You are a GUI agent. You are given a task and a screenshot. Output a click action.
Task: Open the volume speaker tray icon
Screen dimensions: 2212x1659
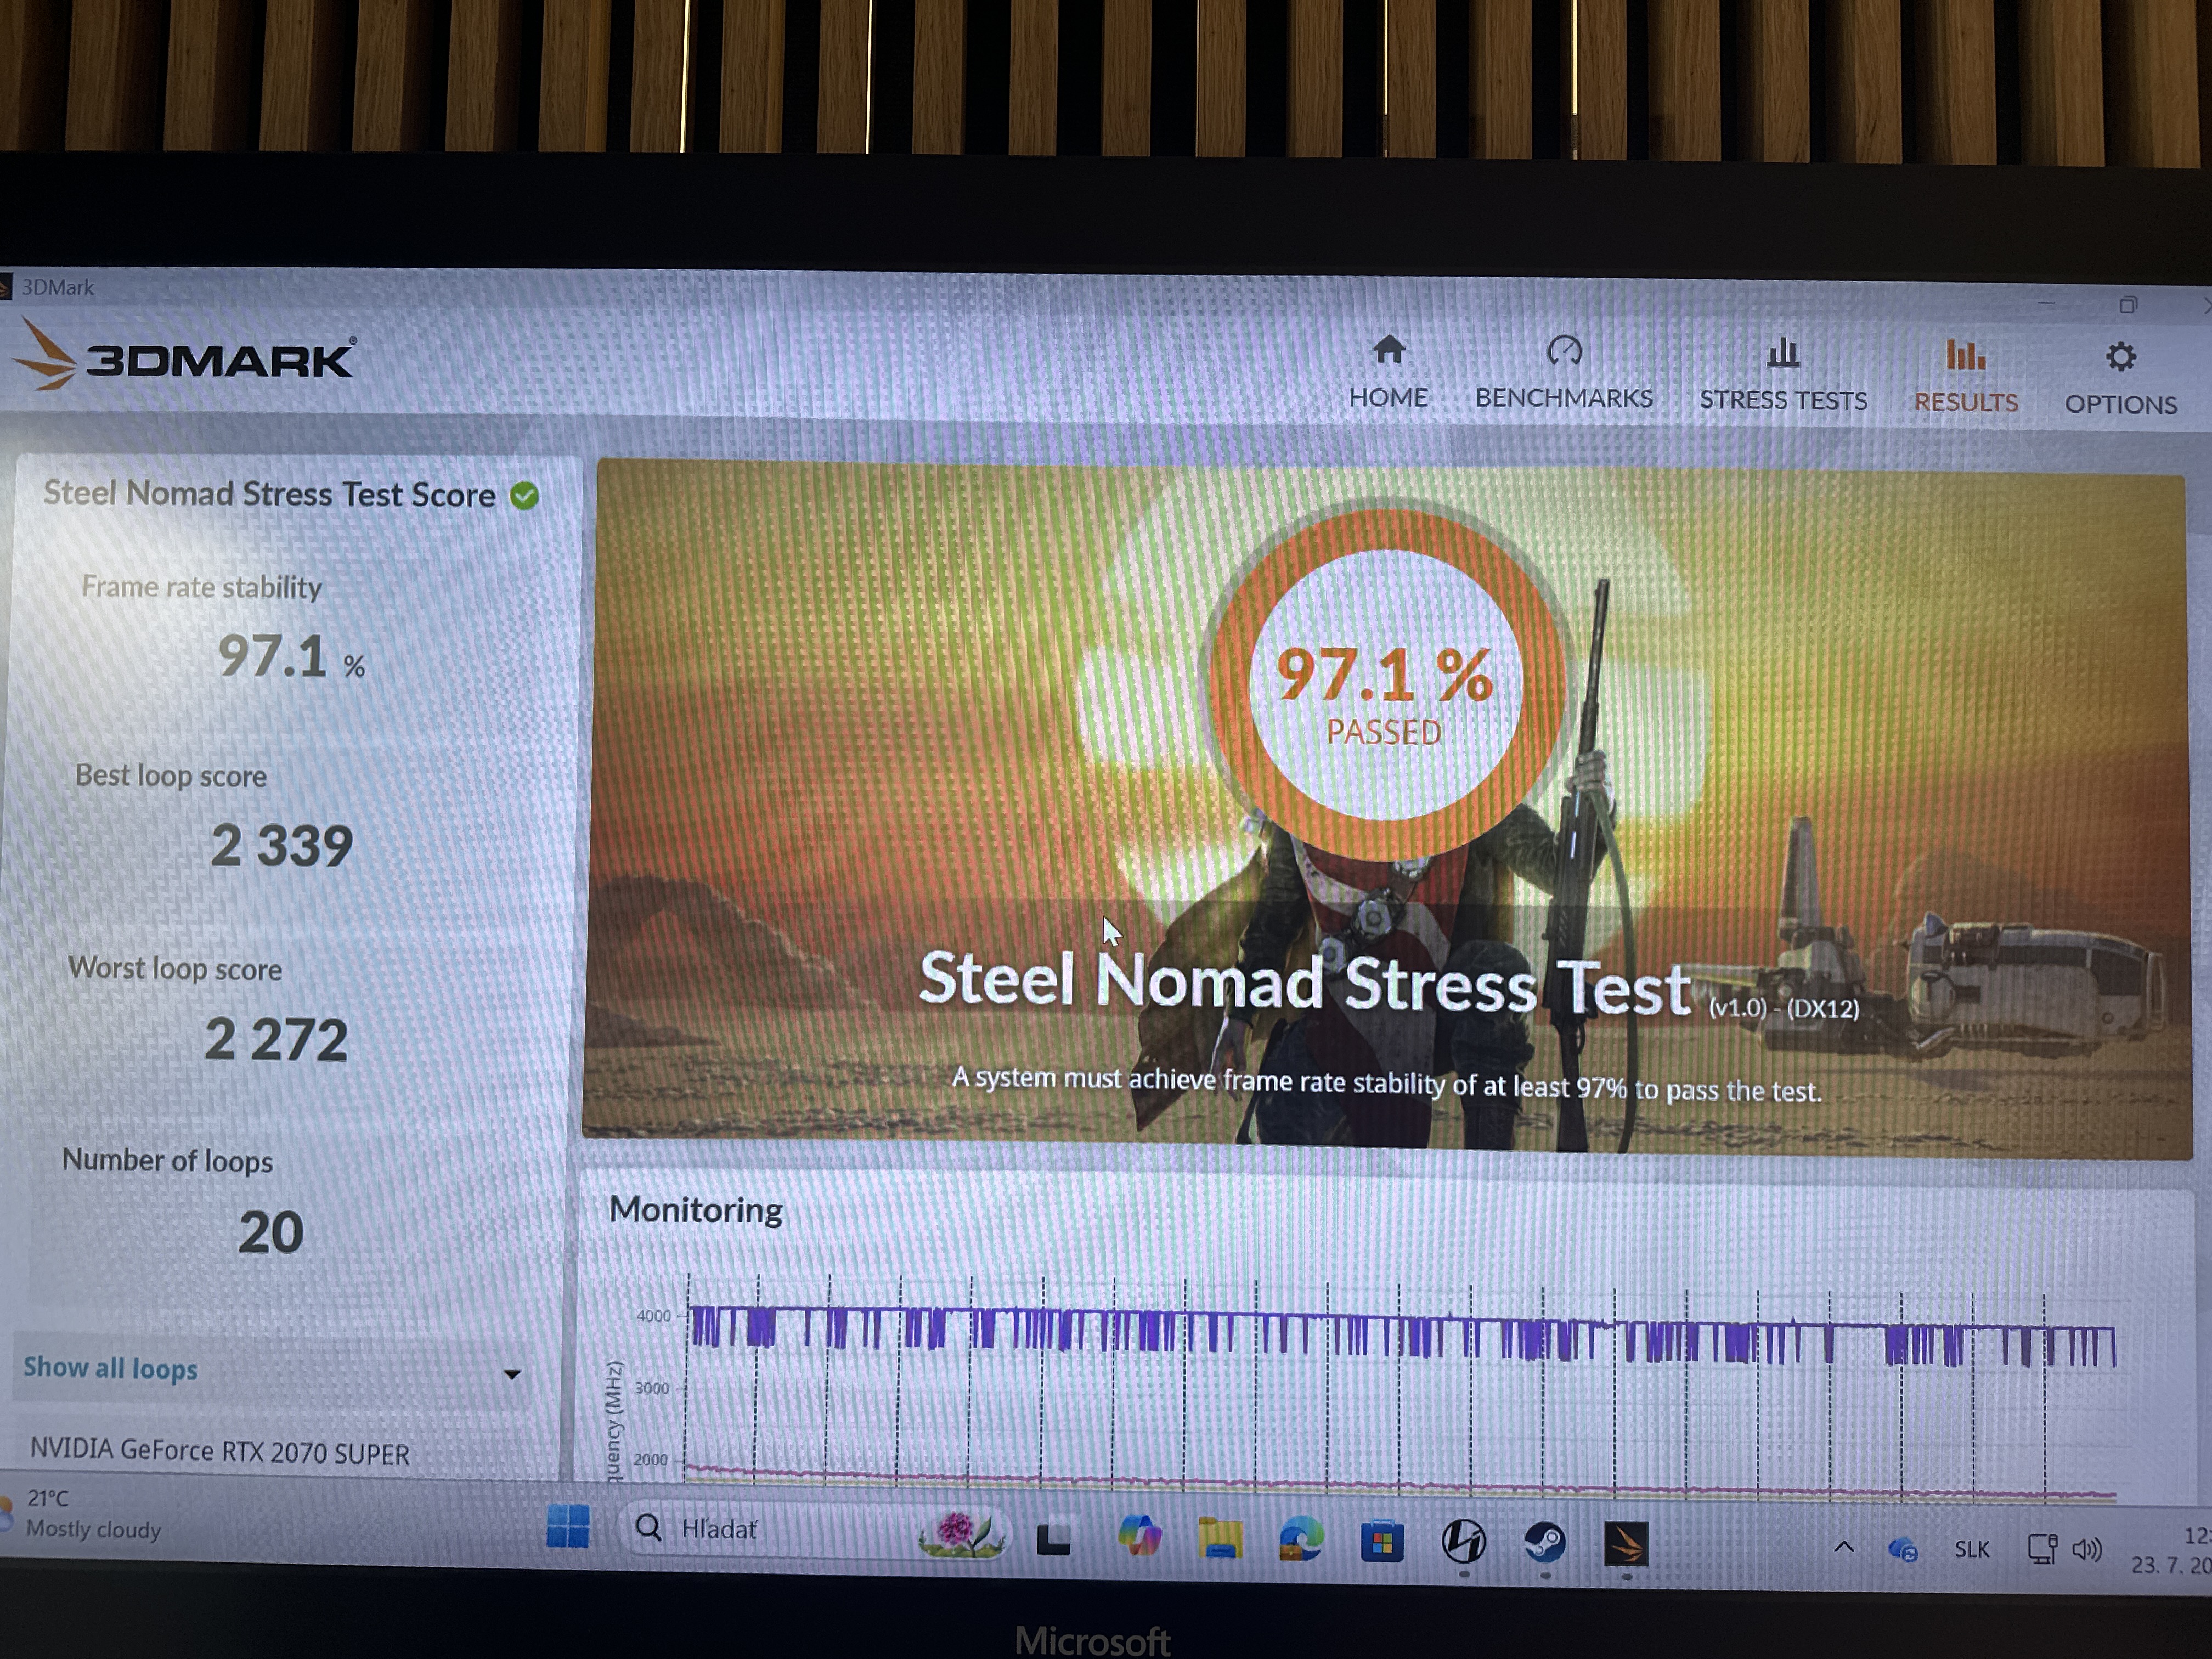[x=2087, y=1551]
